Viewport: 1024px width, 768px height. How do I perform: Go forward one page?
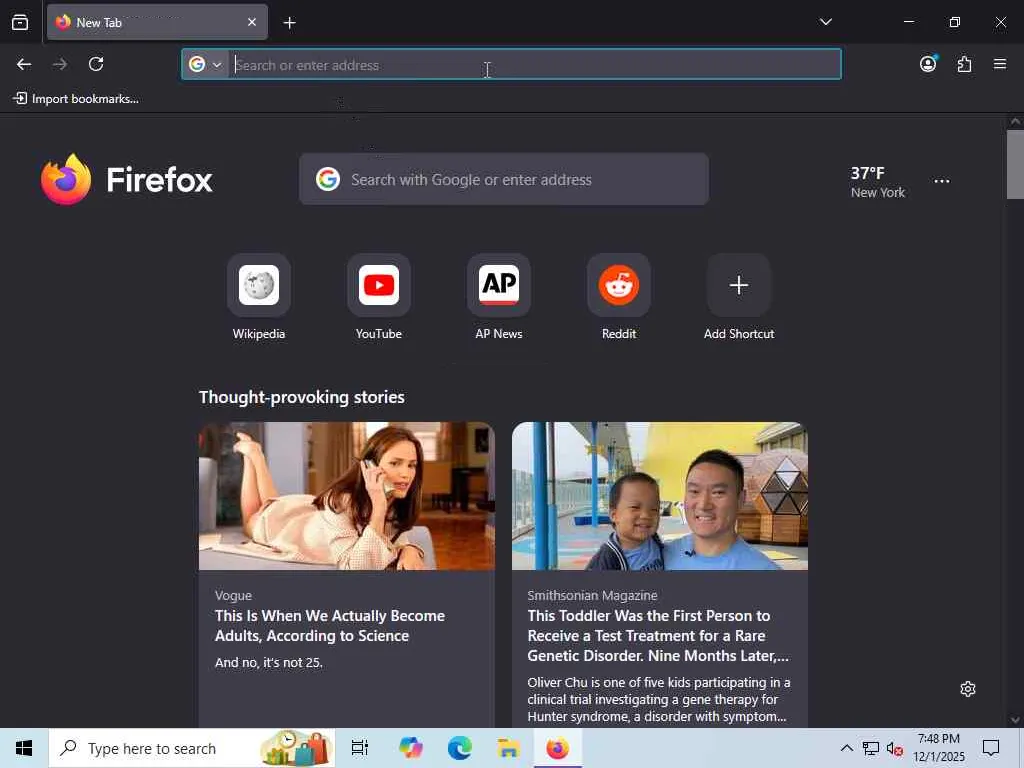tap(60, 64)
